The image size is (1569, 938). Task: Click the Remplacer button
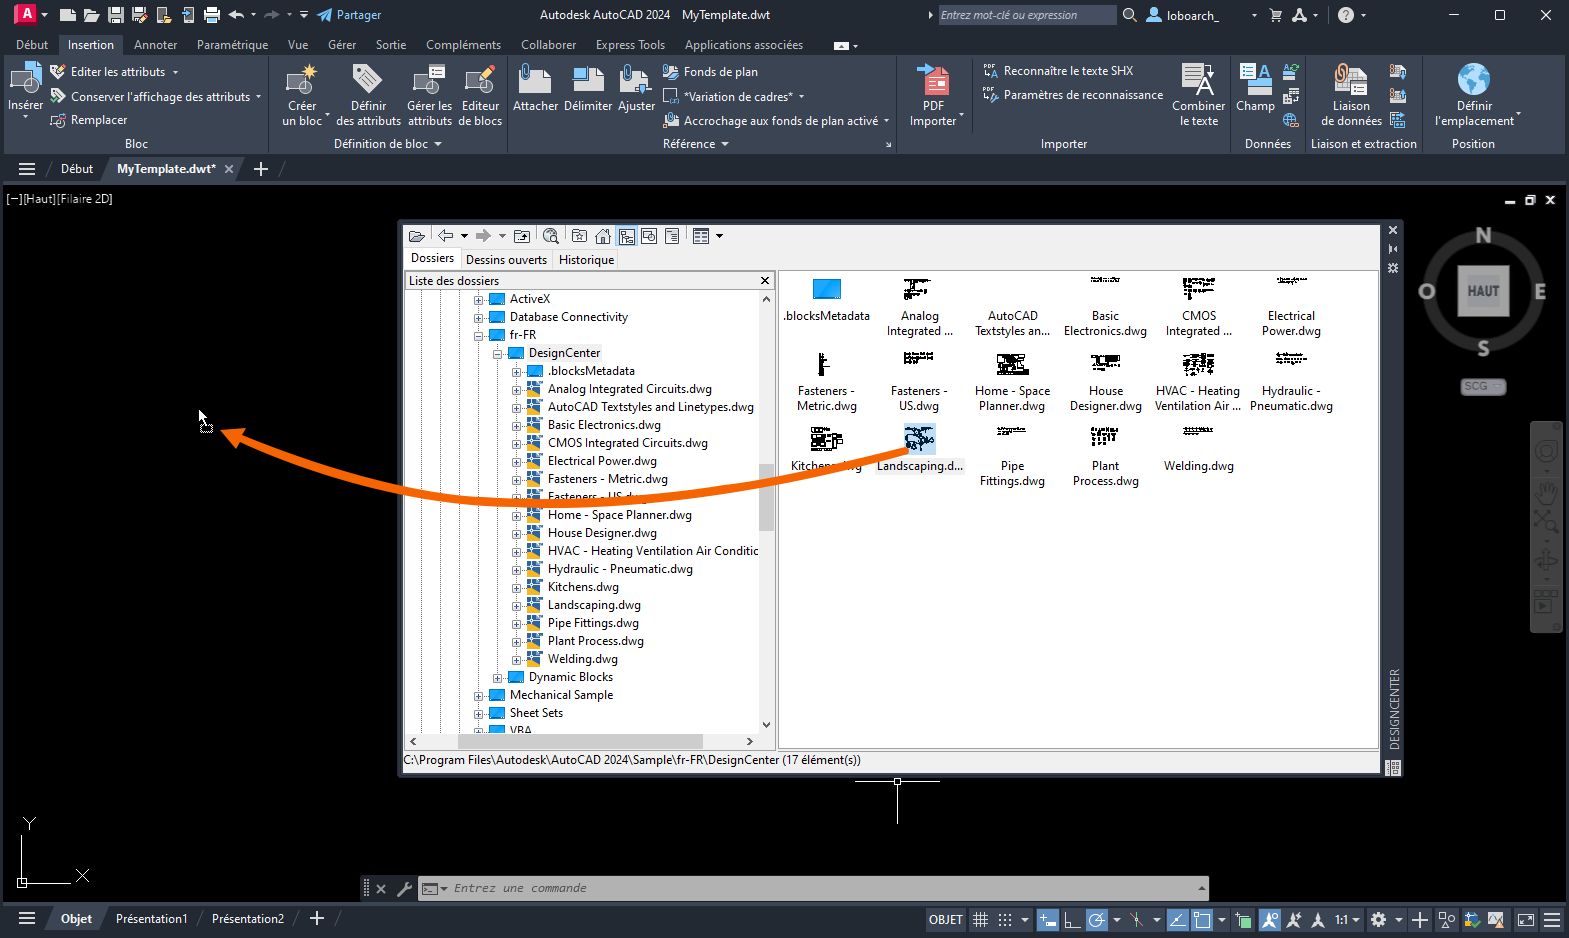click(x=89, y=120)
